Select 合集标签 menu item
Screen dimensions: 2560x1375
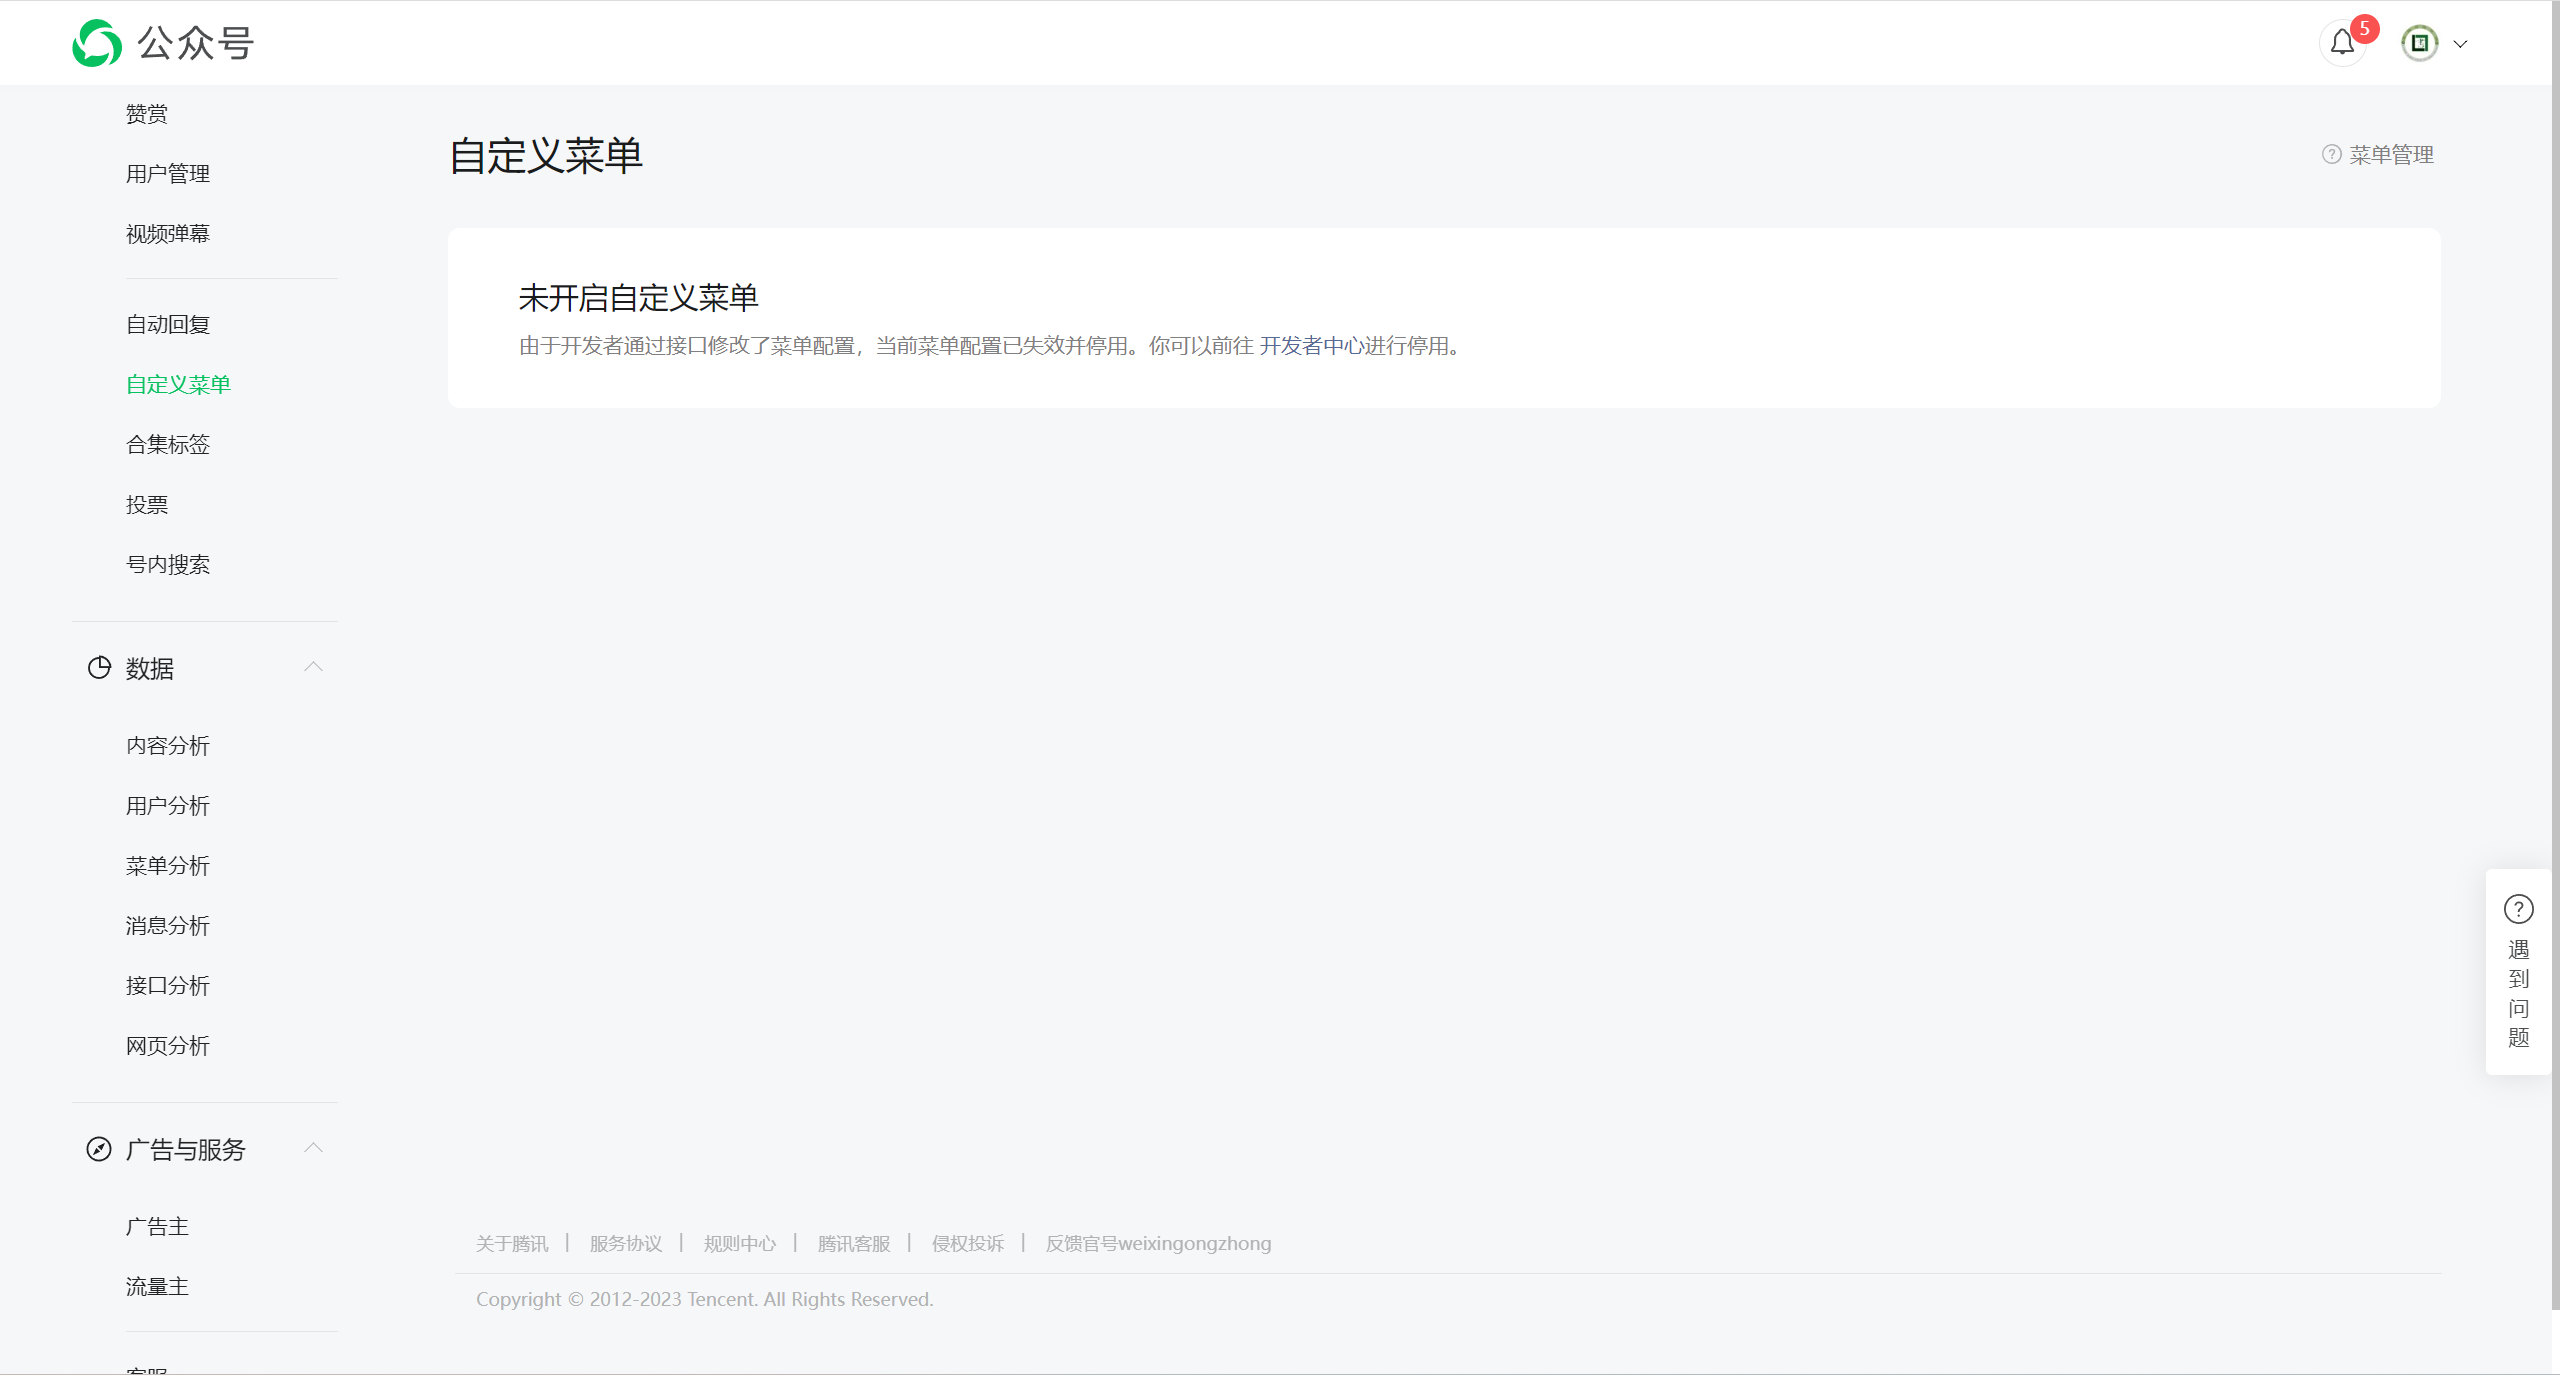tap(168, 445)
